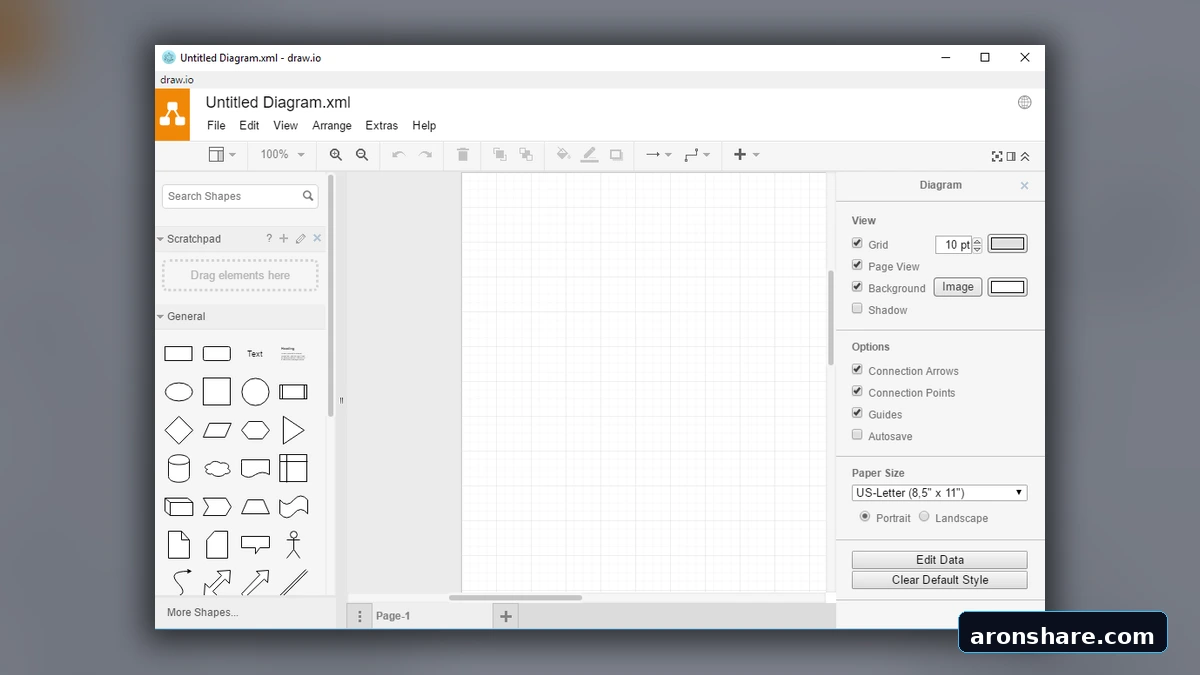Click the Clear Default Style button
This screenshot has height=675, width=1200.
point(939,580)
